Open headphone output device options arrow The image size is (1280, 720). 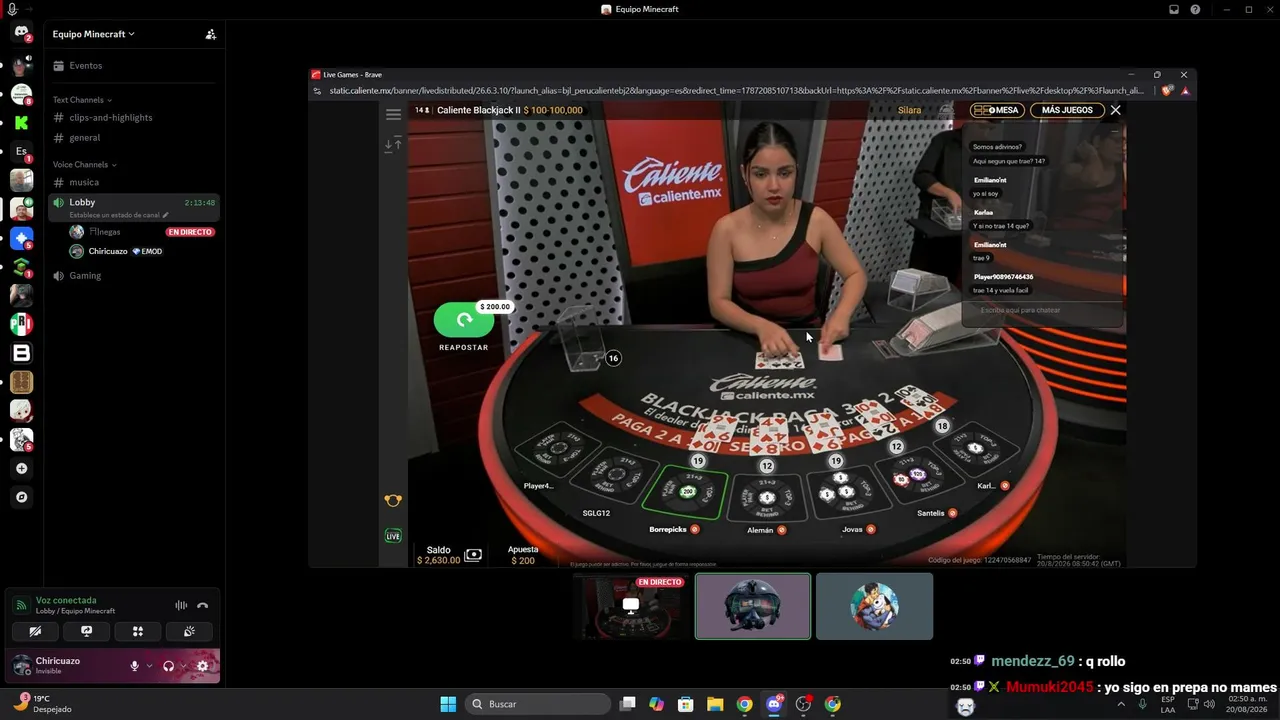click(183, 666)
